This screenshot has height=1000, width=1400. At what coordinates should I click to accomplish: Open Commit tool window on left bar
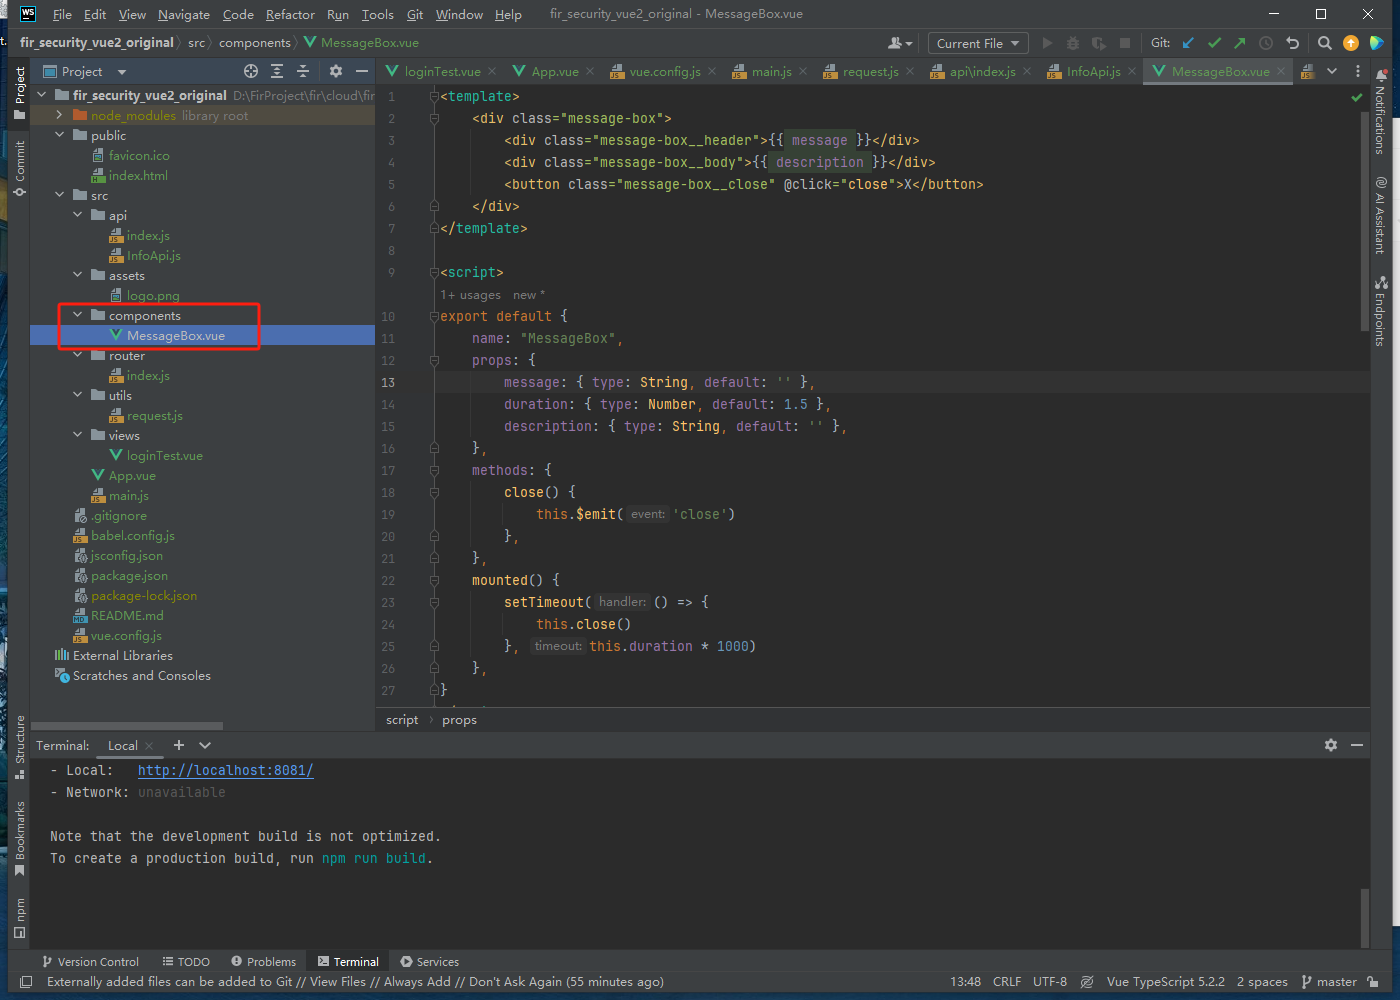pyautogui.click(x=20, y=168)
